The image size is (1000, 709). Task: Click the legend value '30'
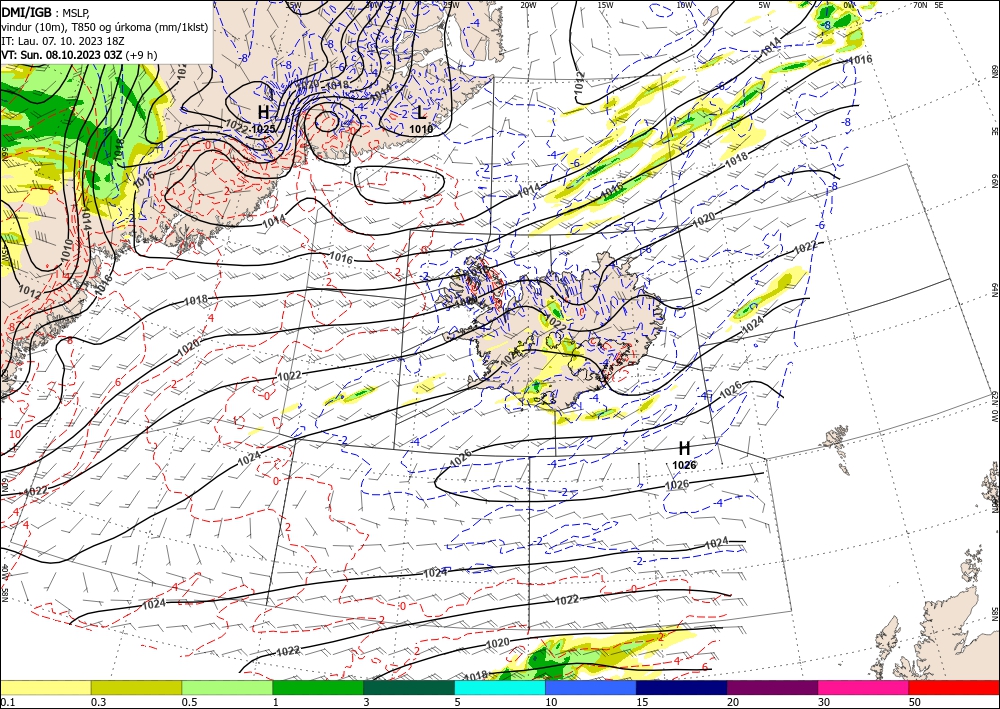[x=823, y=702]
